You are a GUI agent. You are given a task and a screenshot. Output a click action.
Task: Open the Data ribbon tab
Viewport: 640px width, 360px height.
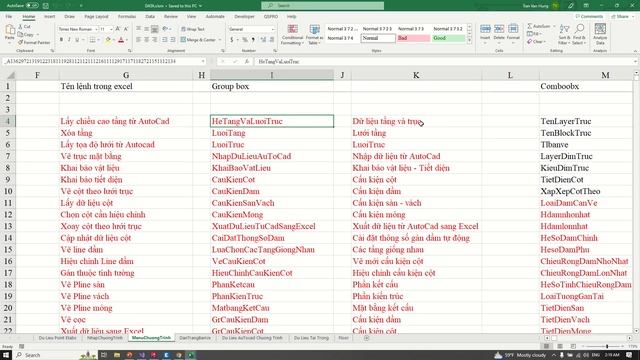(150, 17)
